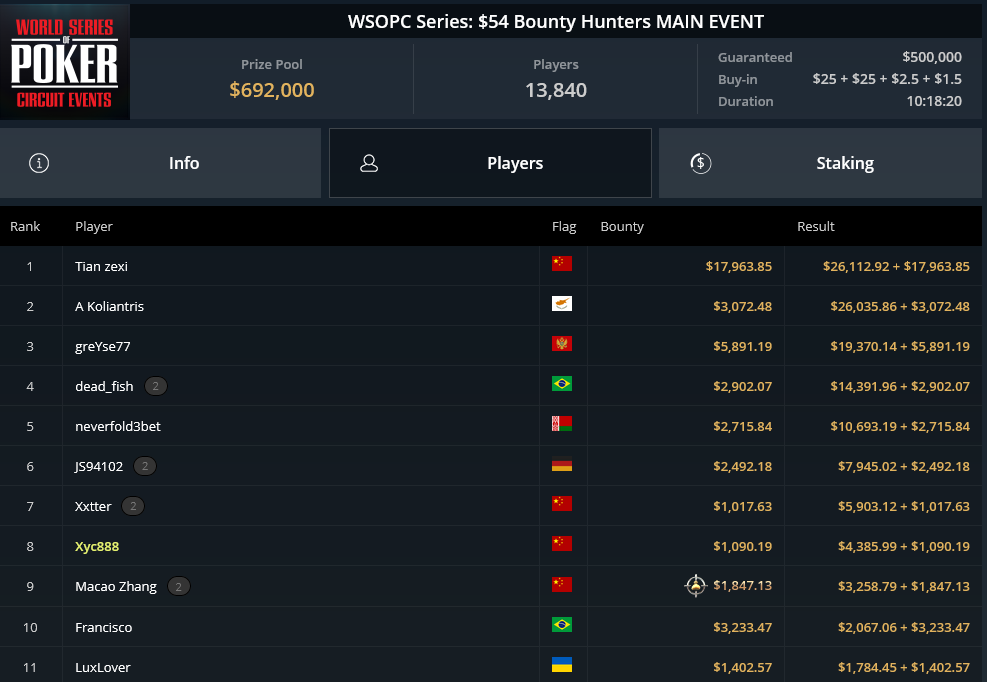Click the Germany flag in JS94102's row
The width and height of the screenshot is (987, 682).
pyautogui.click(x=561, y=464)
